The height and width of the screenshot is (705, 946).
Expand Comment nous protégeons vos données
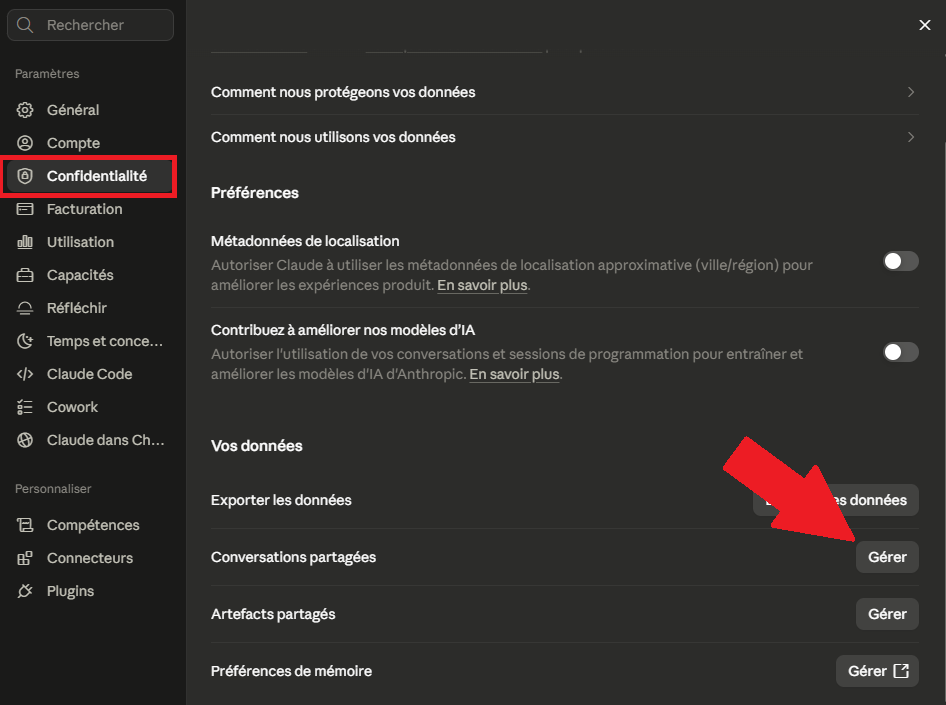tap(565, 92)
